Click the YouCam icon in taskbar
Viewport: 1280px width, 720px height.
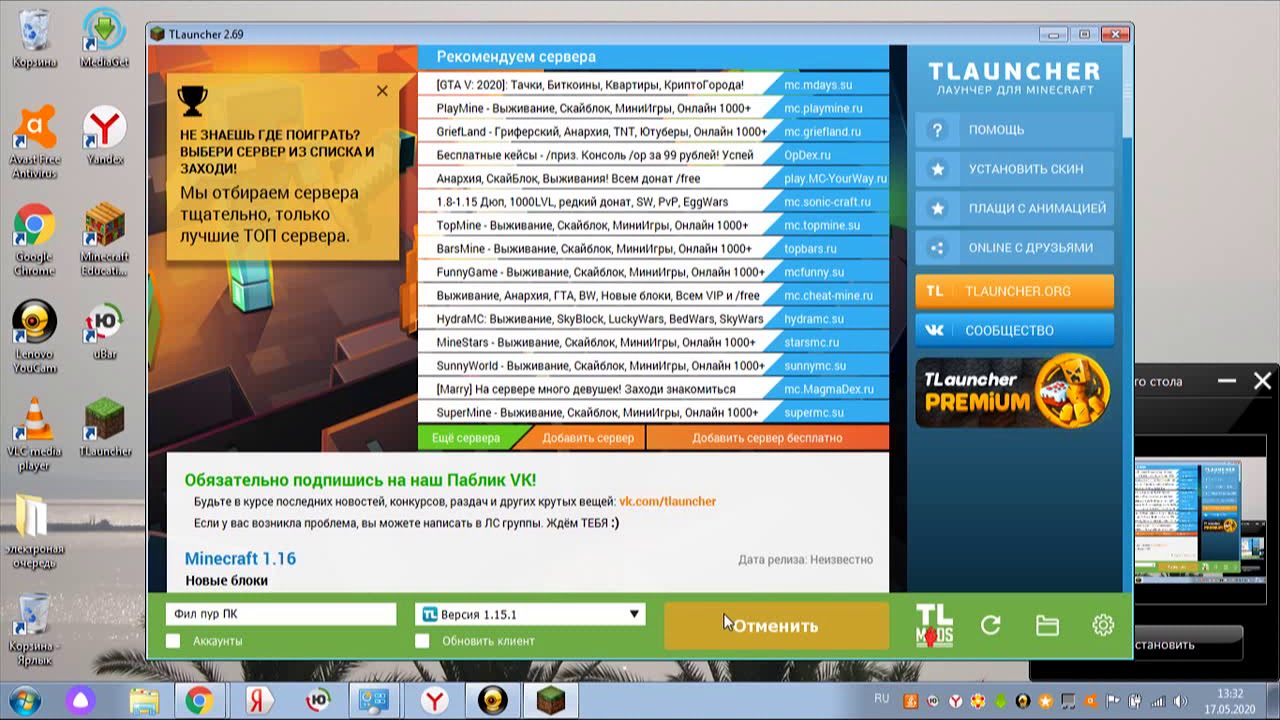[x=492, y=700]
